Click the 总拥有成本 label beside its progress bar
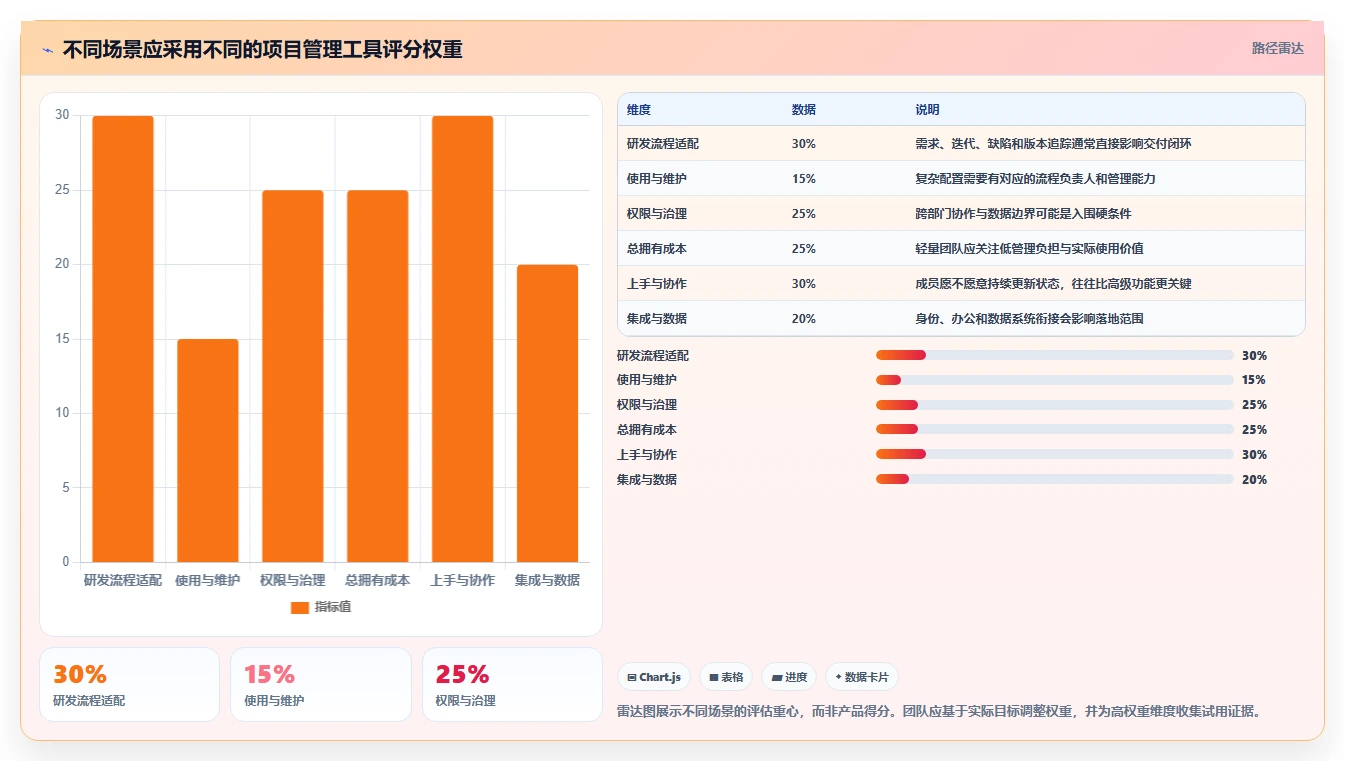1345x761 pixels. point(647,430)
